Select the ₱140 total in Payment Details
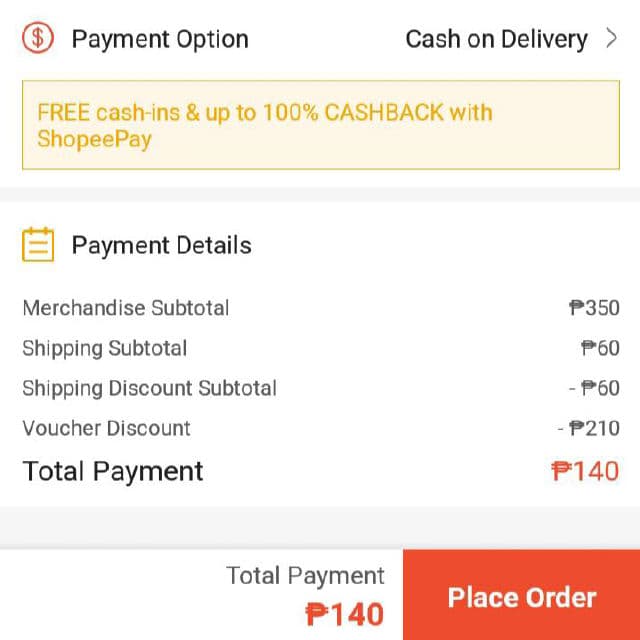640x640 pixels. pos(585,471)
